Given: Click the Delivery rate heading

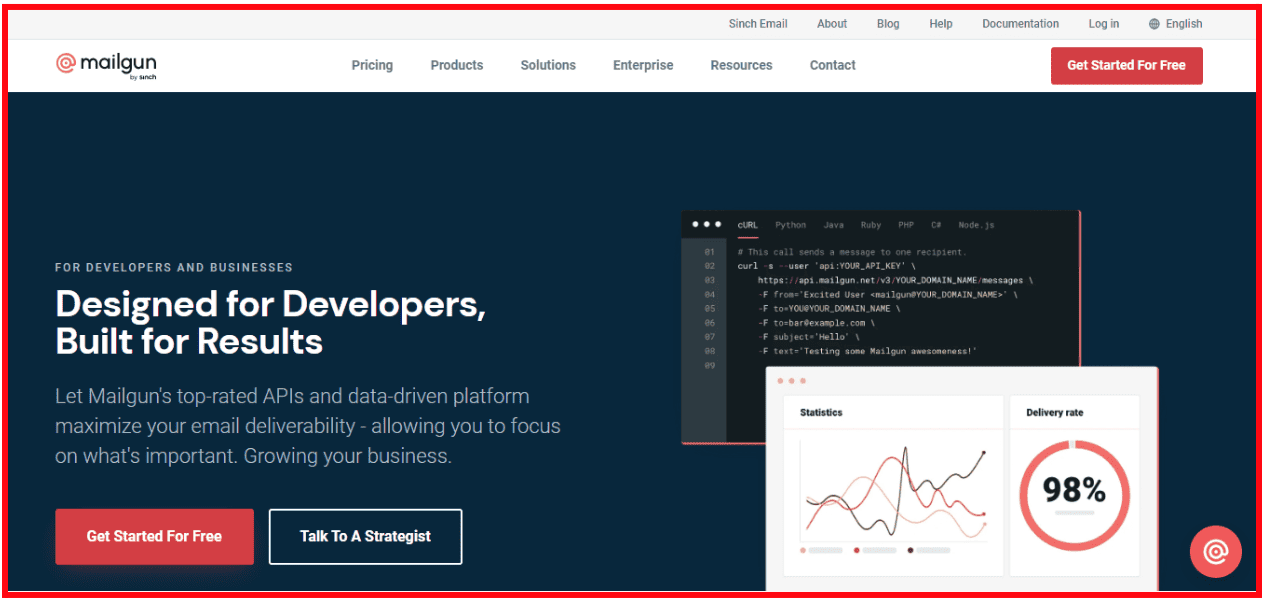Looking at the screenshot, I should (x=1054, y=412).
